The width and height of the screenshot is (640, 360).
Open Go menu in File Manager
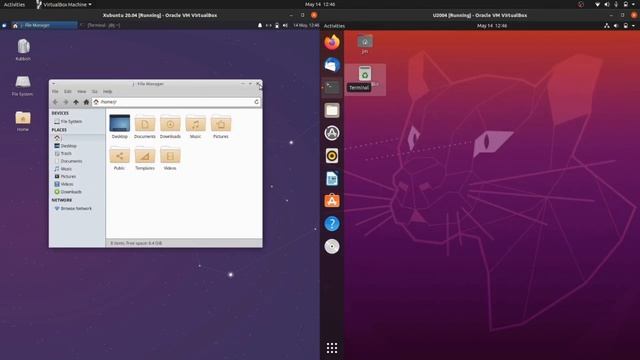click(x=94, y=91)
